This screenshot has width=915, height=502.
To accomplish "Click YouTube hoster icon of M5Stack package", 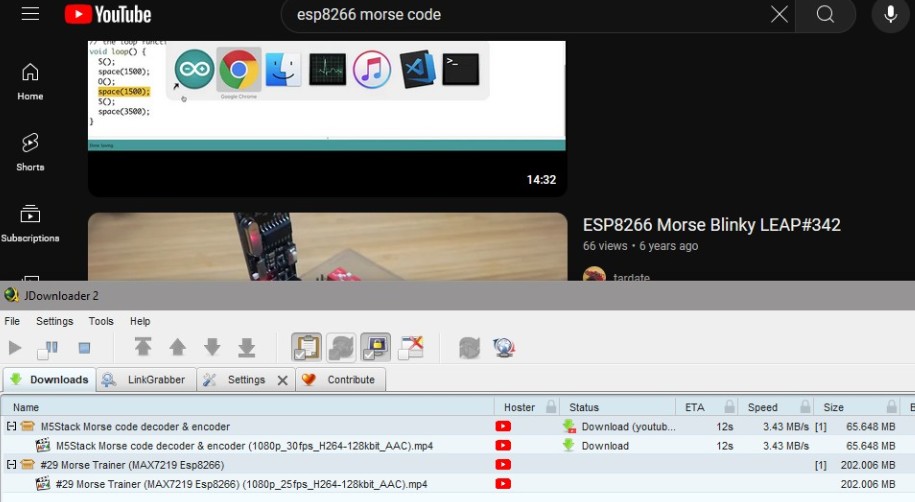I will 503,426.
